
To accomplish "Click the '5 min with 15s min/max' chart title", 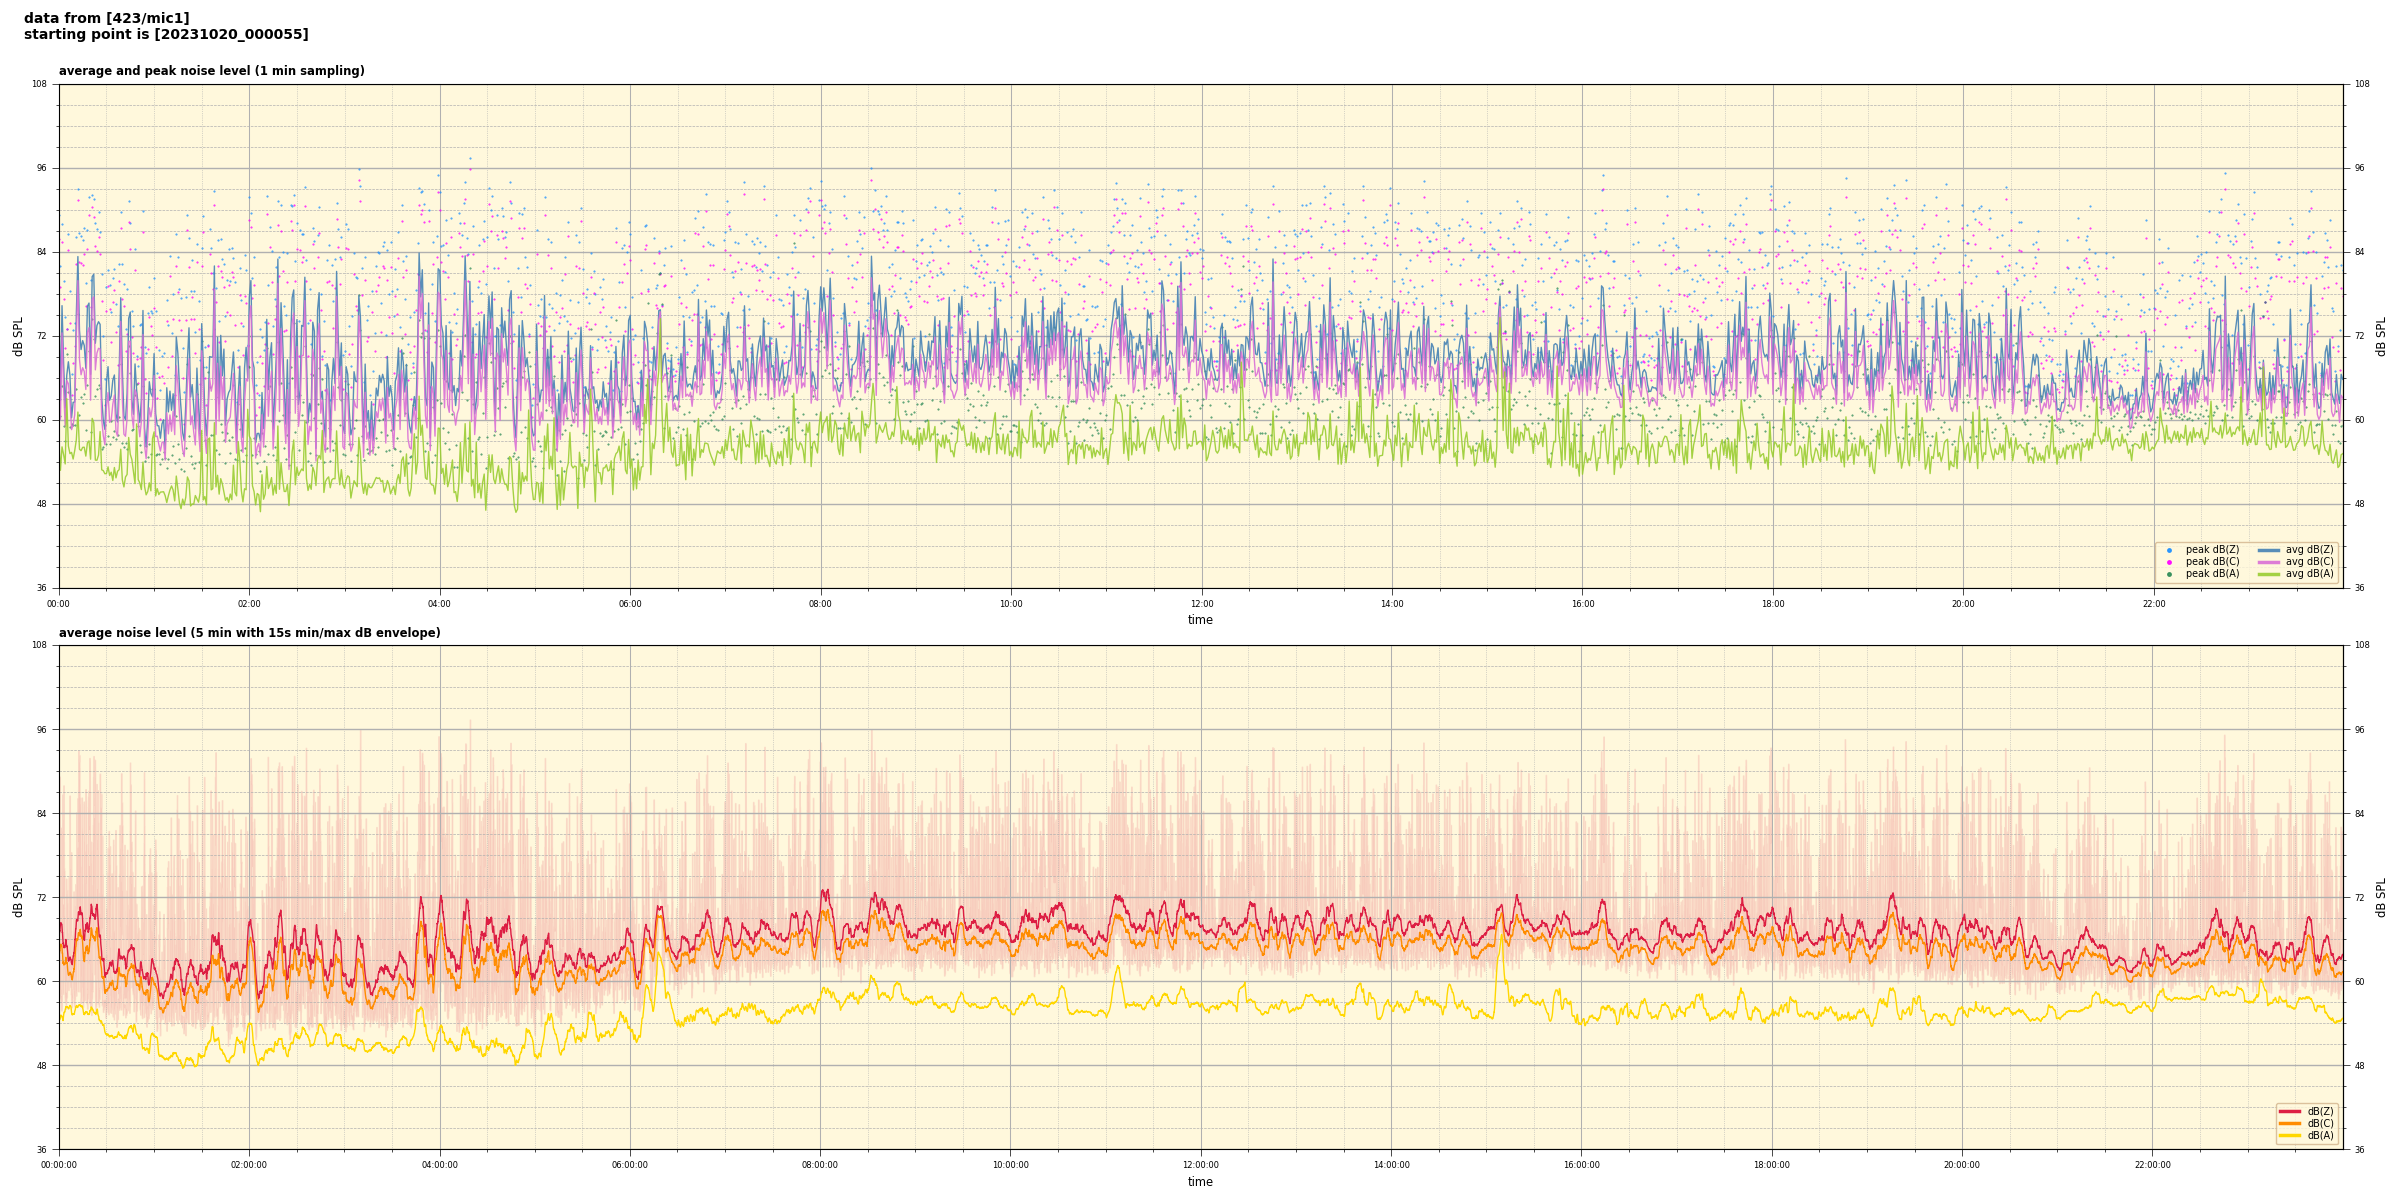I will pyautogui.click(x=249, y=633).
